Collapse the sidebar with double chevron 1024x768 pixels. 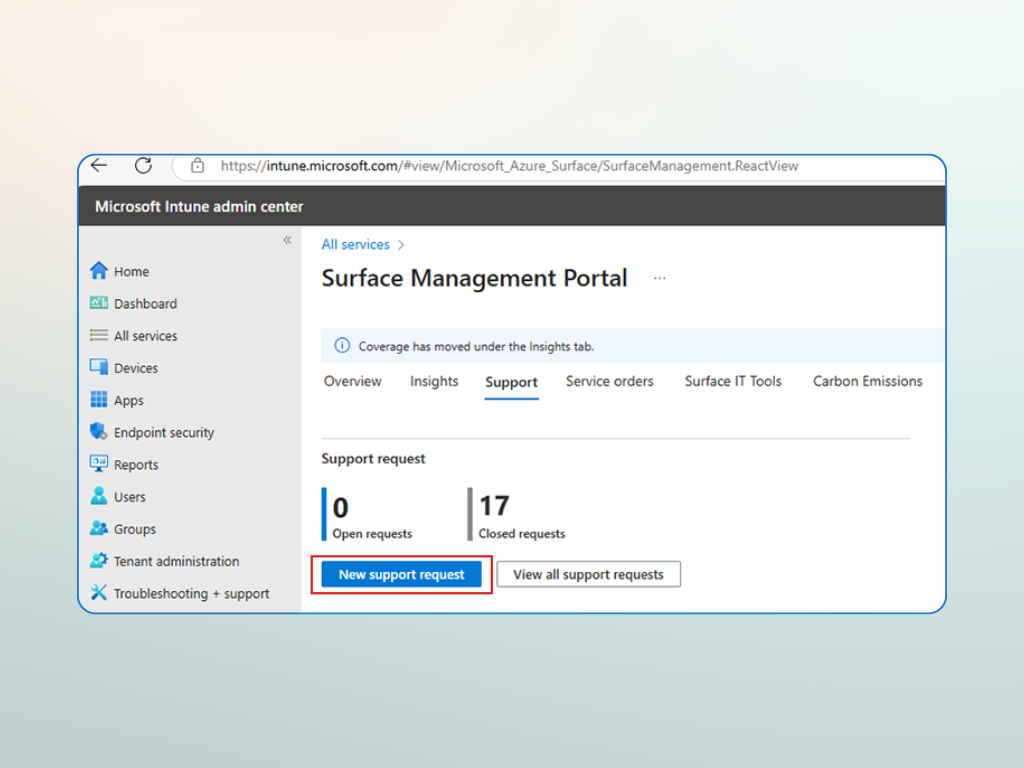pos(287,240)
